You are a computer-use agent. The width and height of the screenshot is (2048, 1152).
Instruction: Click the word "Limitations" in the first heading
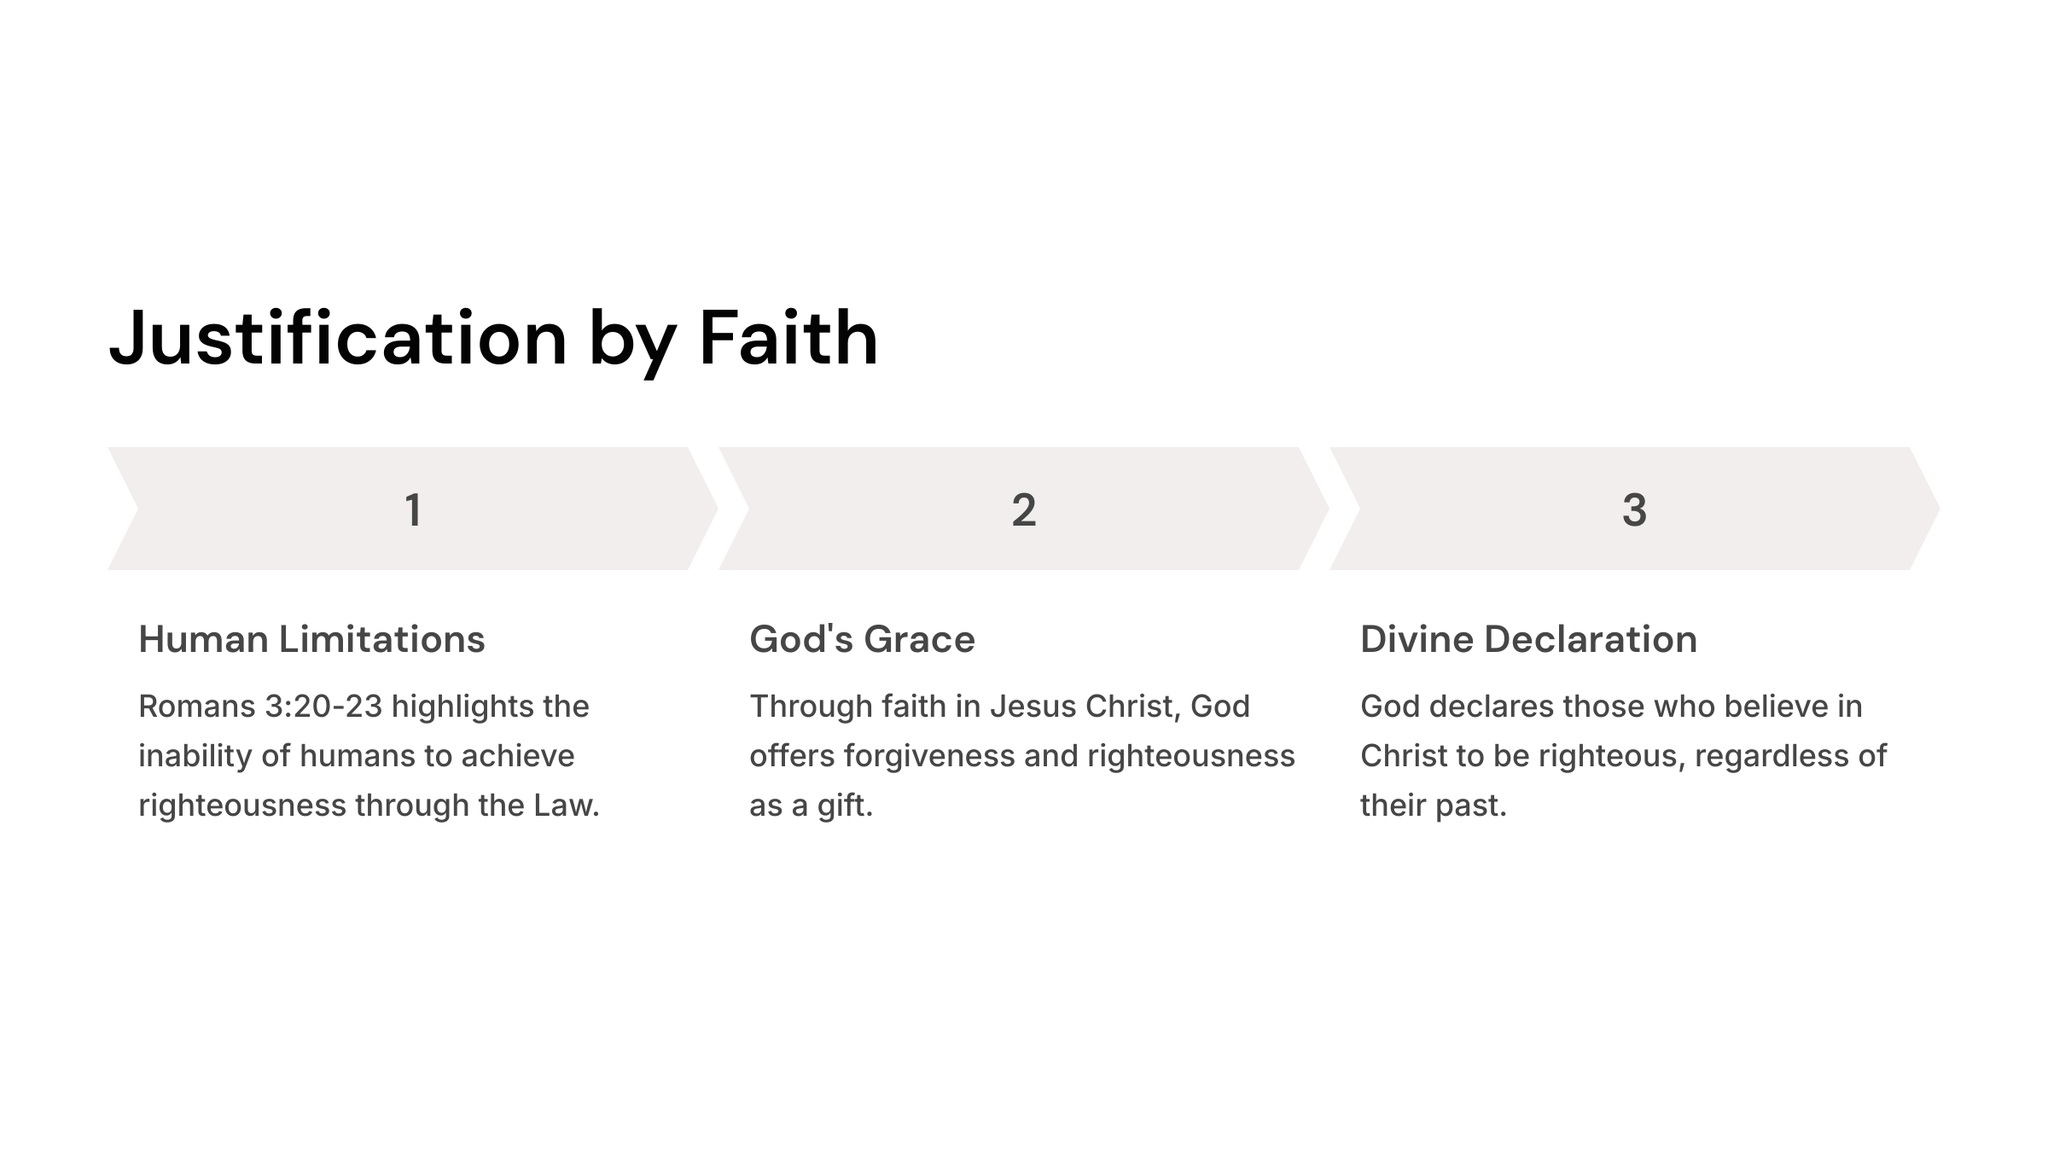pos(381,640)
